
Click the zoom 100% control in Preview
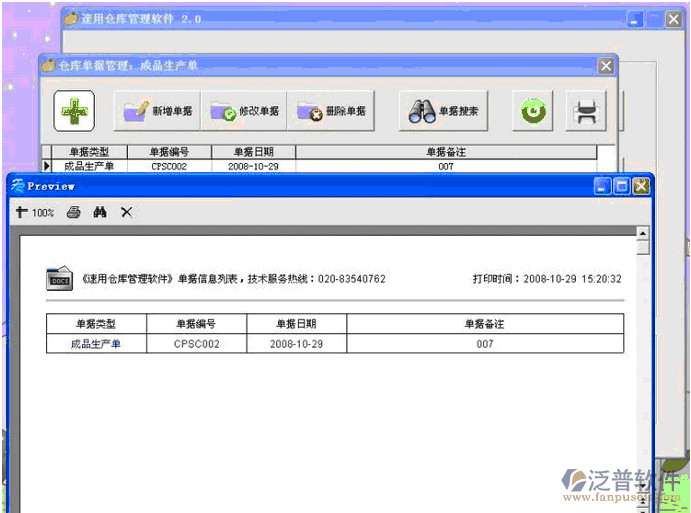(x=35, y=213)
